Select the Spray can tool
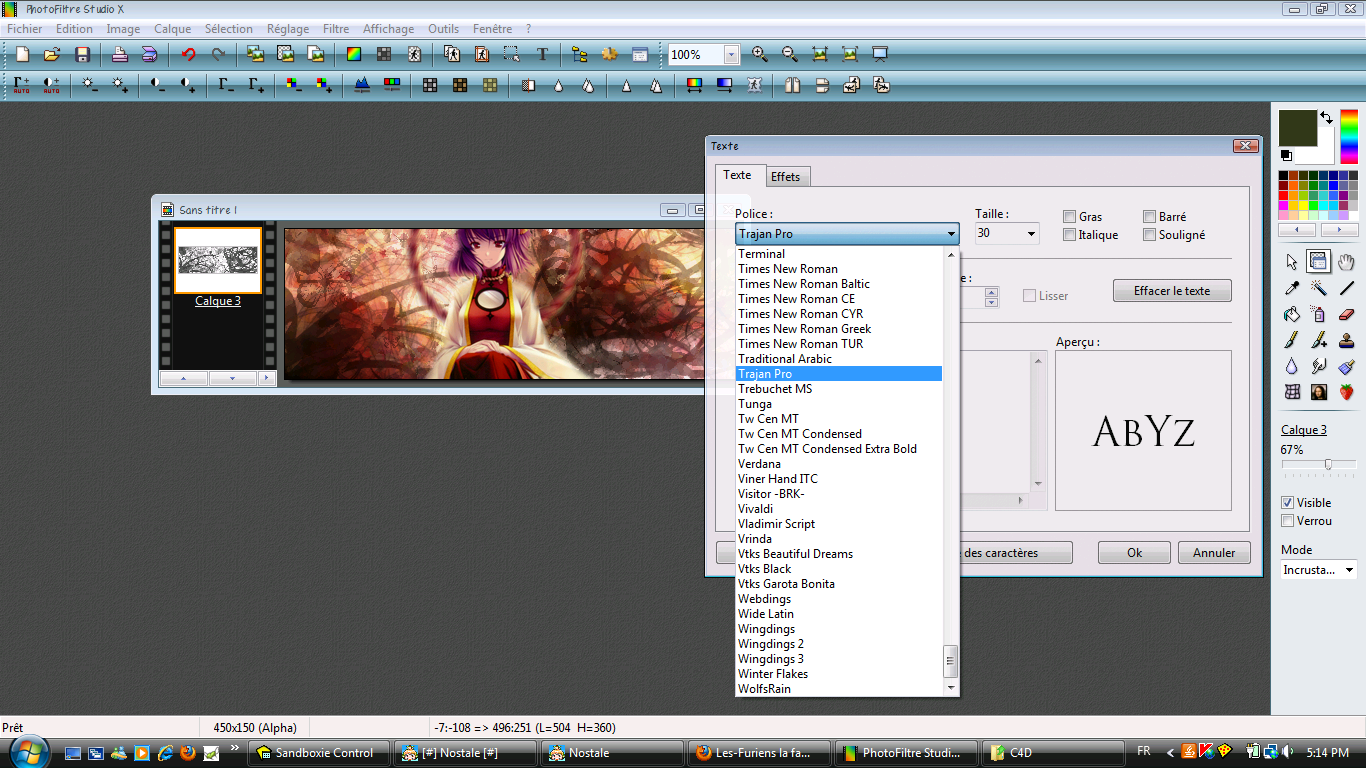Image resolution: width=1366 pixels, height=768 pixels. tap(1319, 314)
